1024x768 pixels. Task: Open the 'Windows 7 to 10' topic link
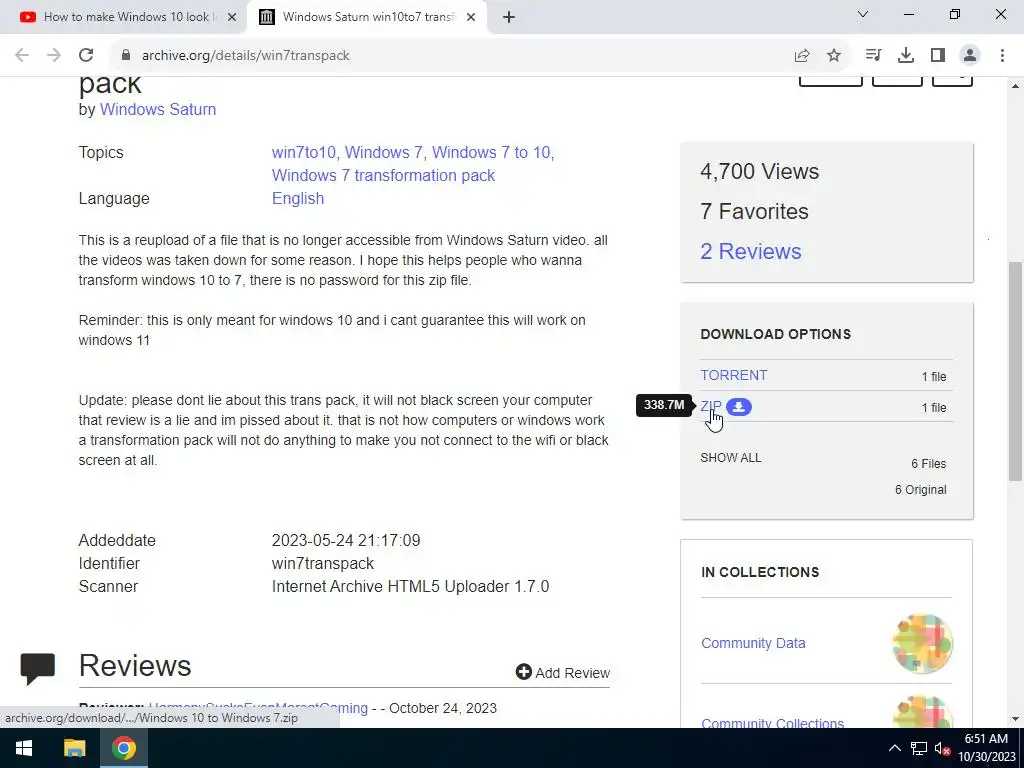pyautogui.click(x=491, y=152)
